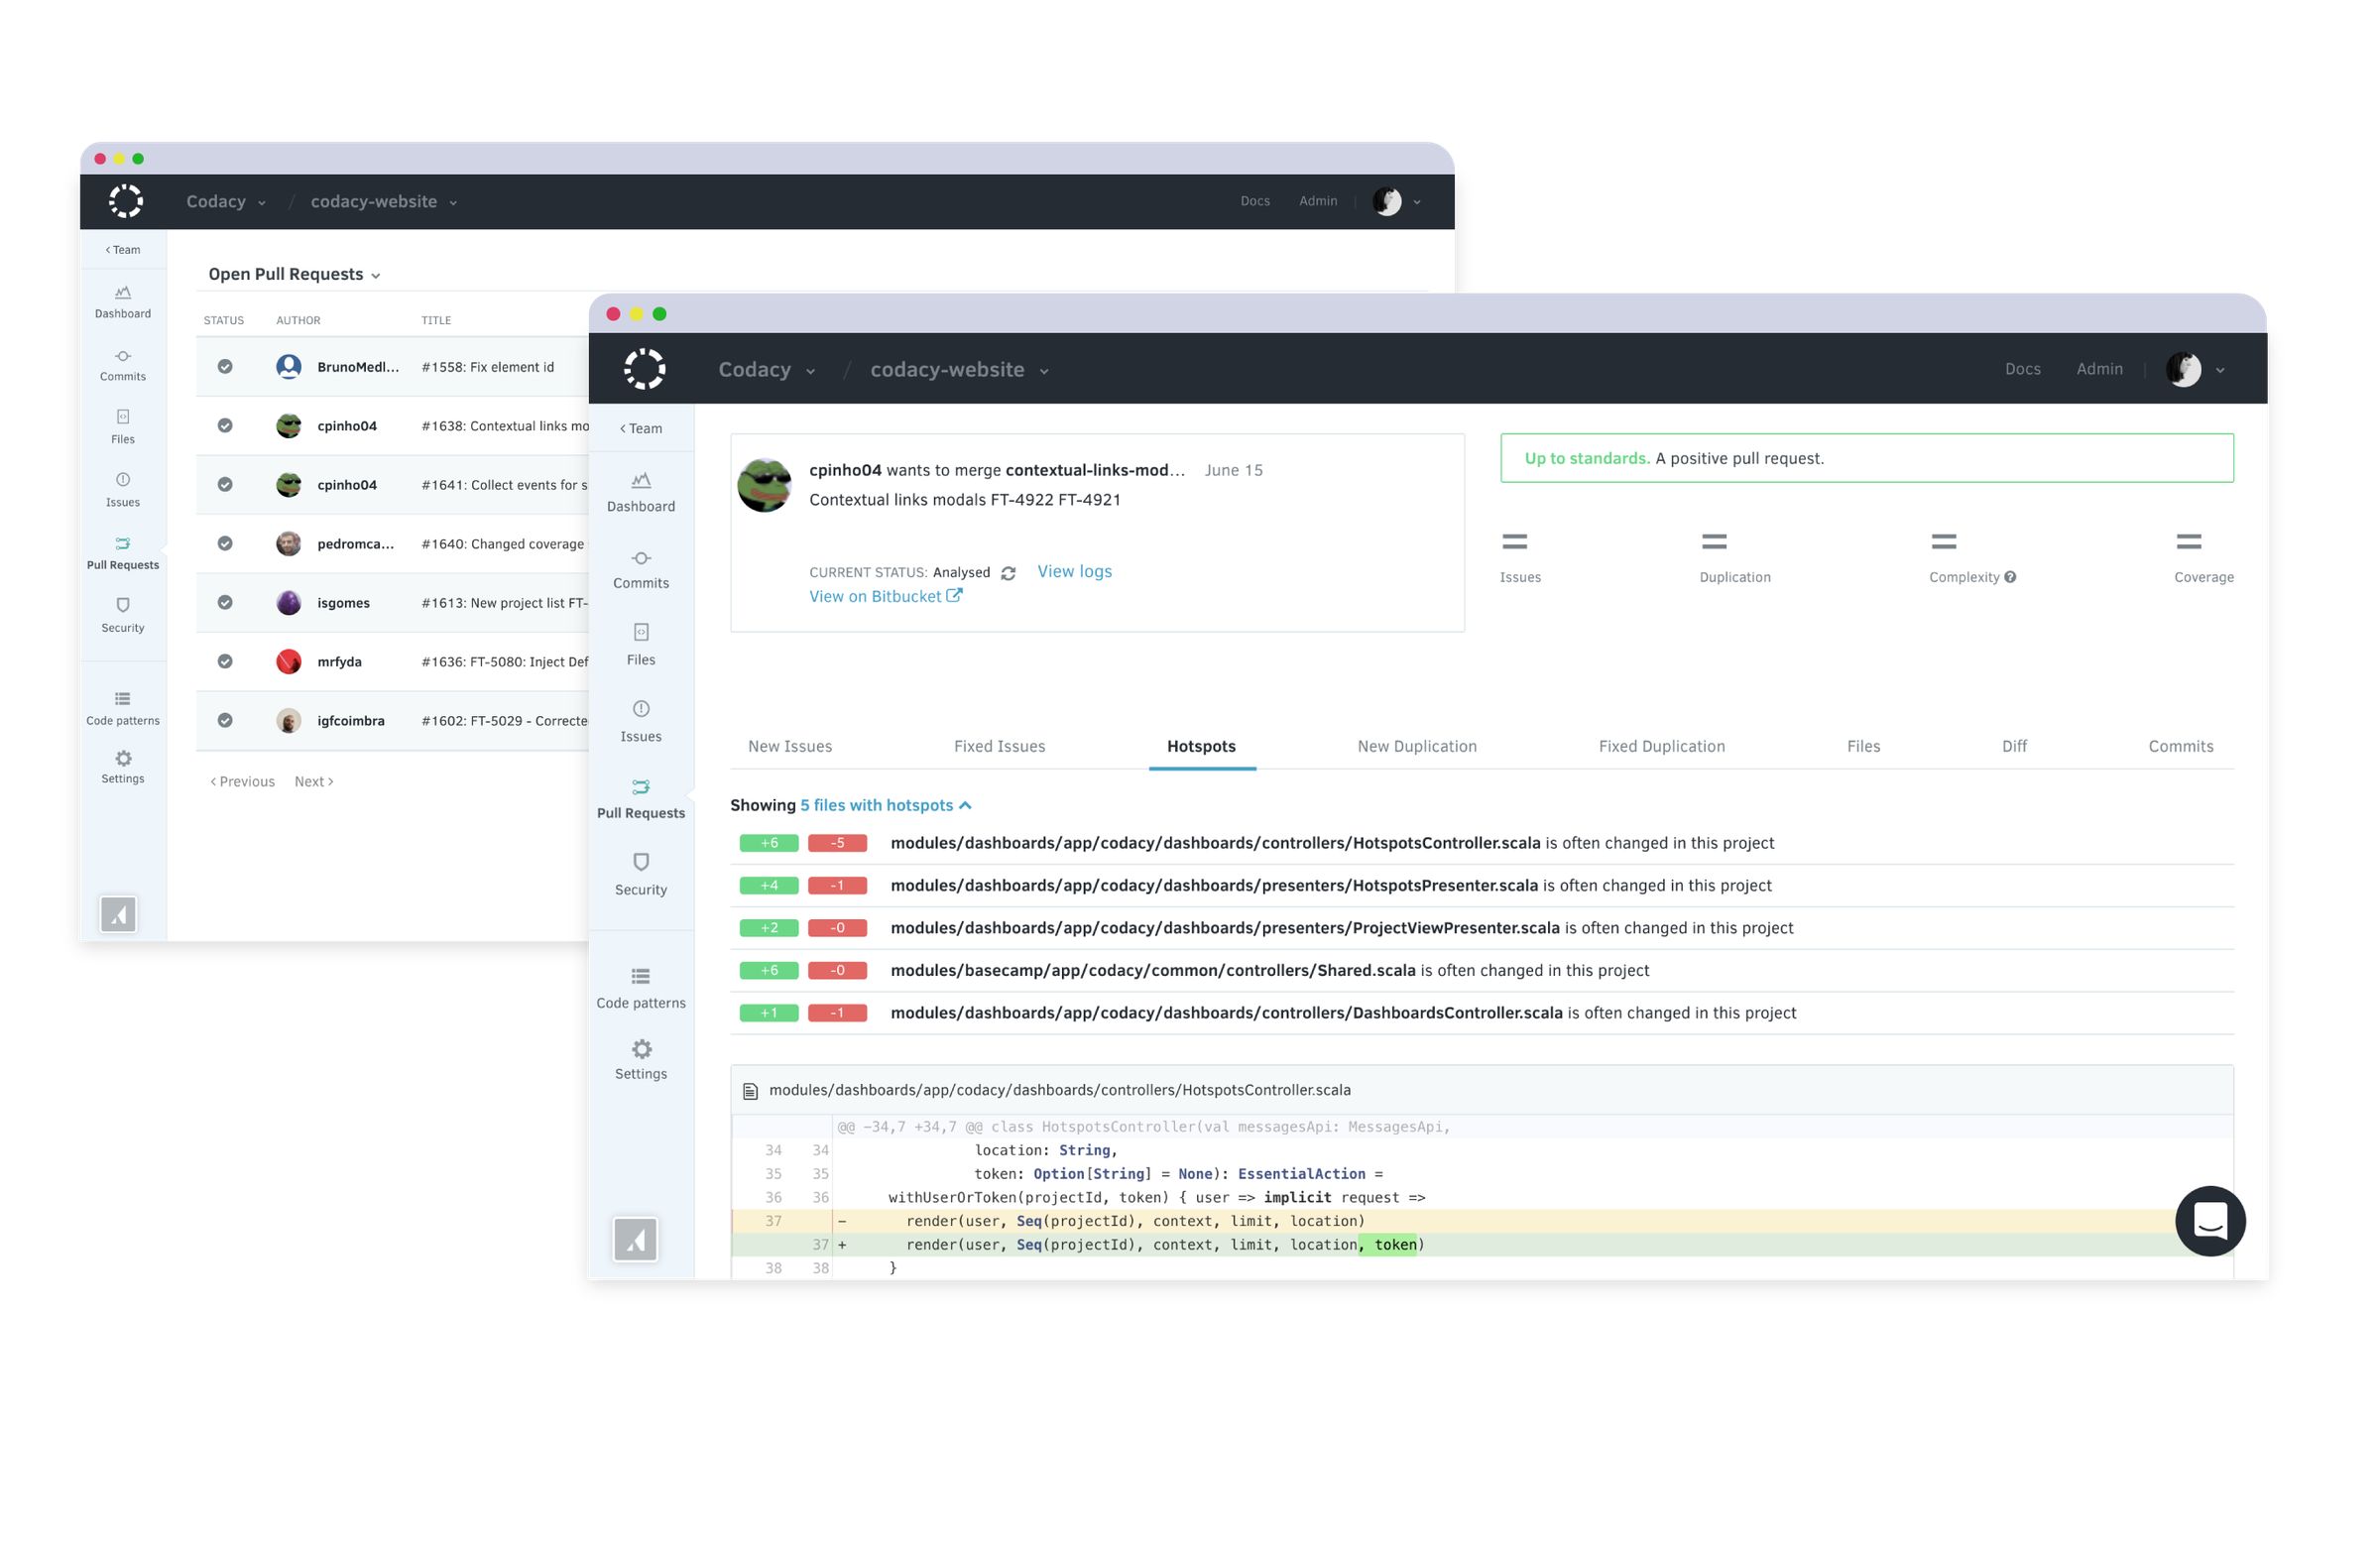This screenshot has height=1551, width=2380.
Task: Click Next pagination link in back window
Action: (x=314, y=781)
